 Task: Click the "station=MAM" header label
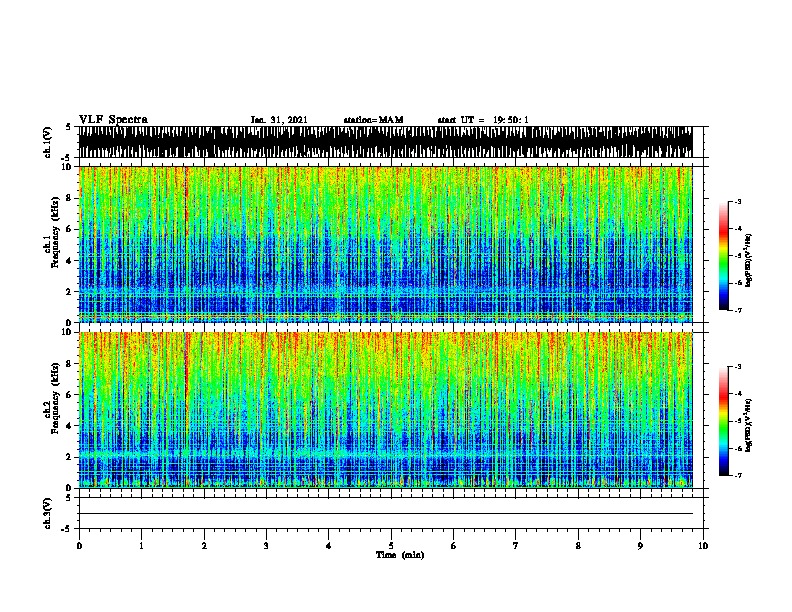tap(373, 120)
